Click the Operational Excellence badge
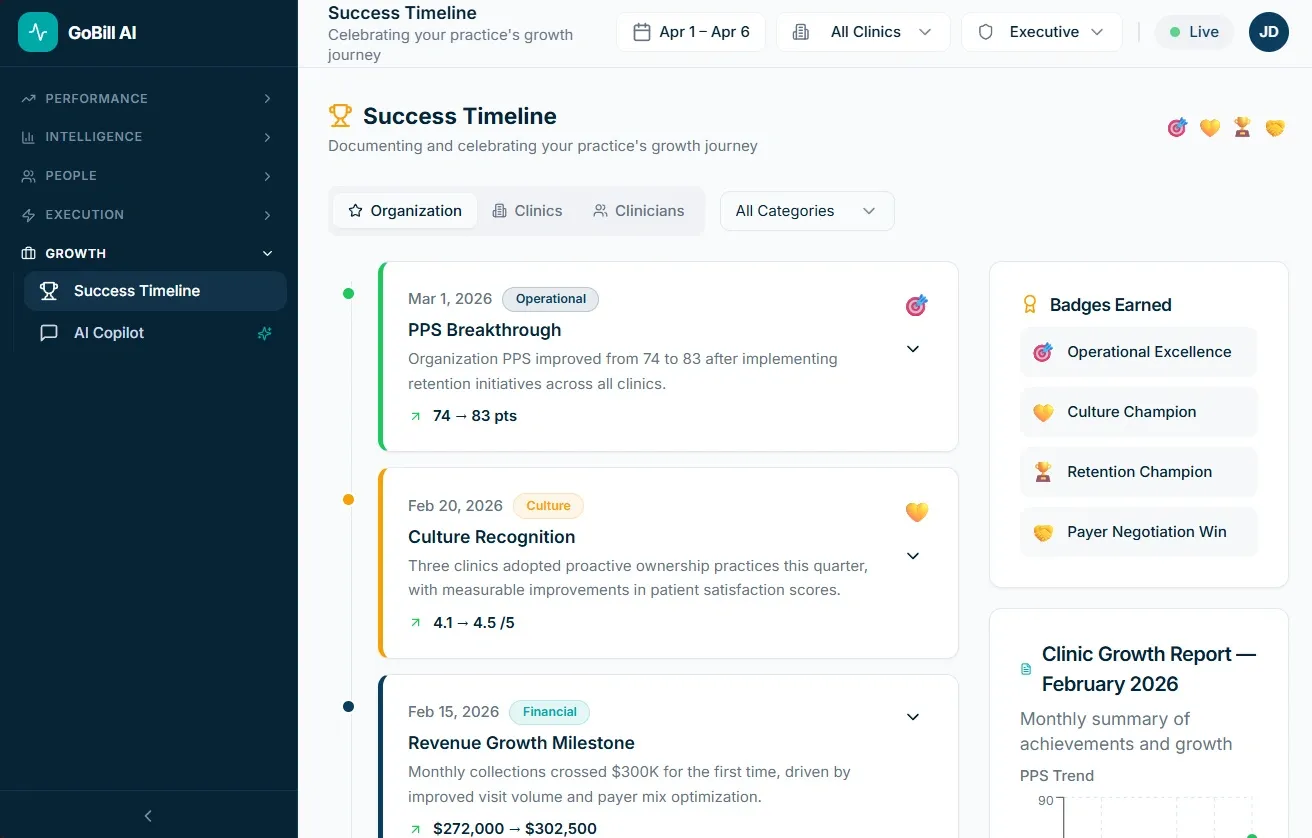Viewport: 1312px width, 838px height. 1138,352
